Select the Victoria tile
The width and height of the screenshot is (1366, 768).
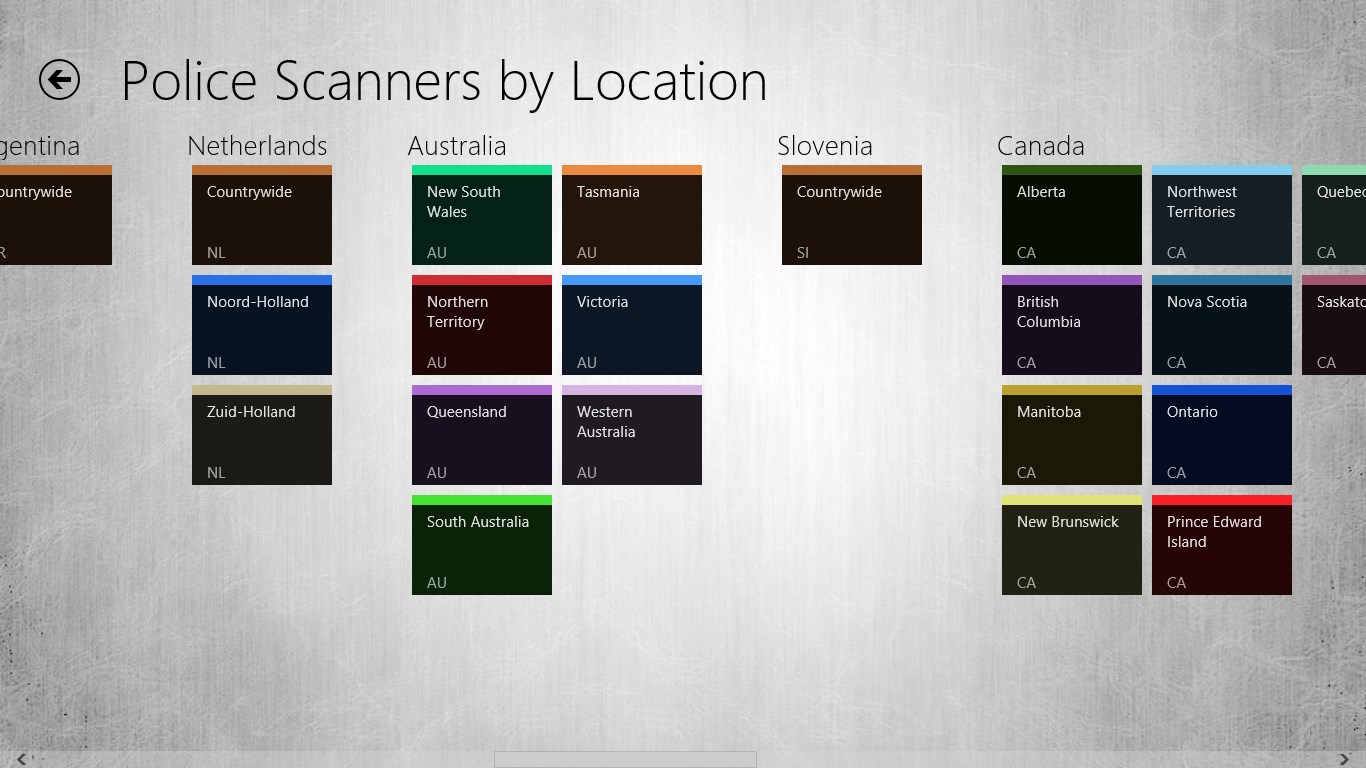tap(632, 325)
